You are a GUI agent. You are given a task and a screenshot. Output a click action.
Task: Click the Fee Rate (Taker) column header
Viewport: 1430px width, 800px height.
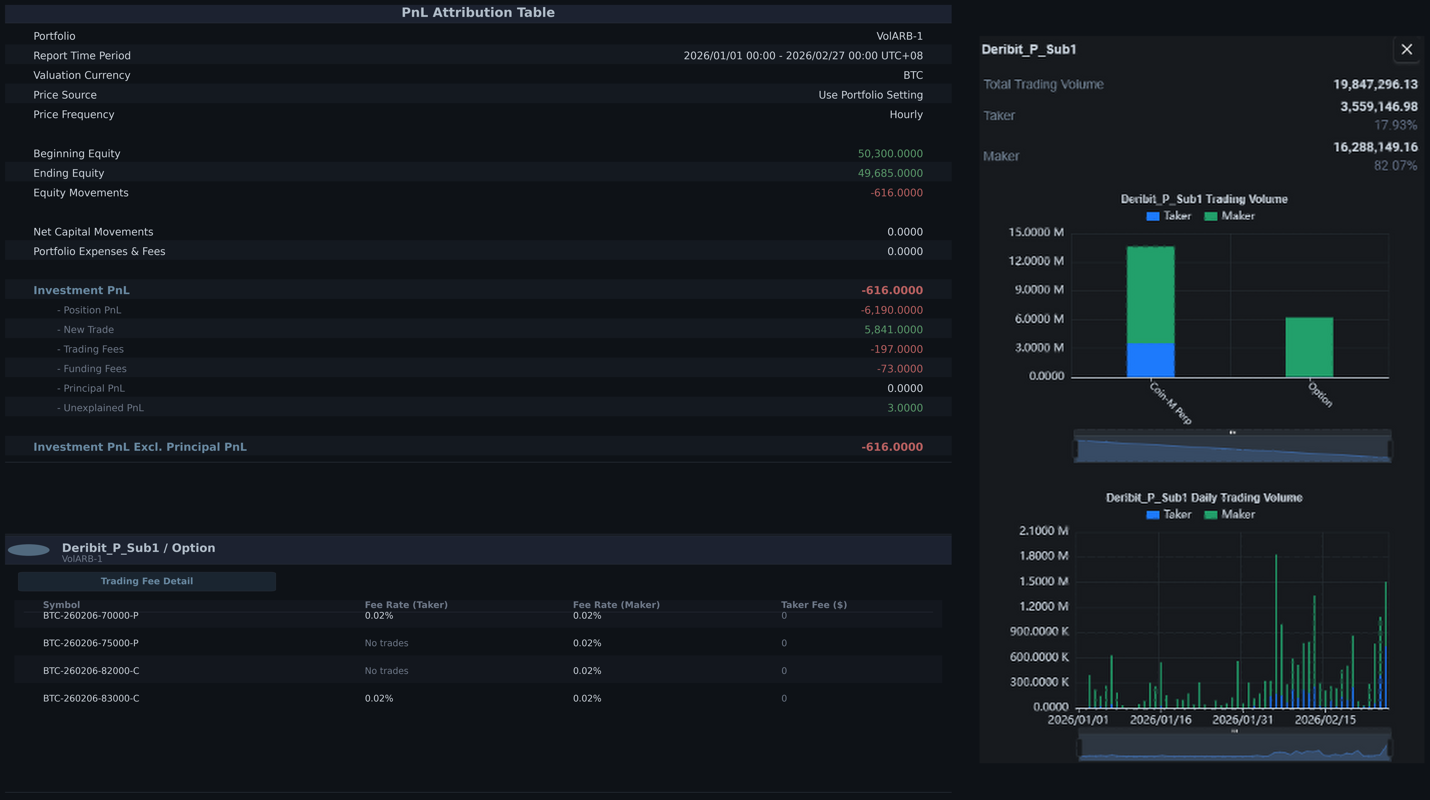pyautogui.click(x=406, y=605)
